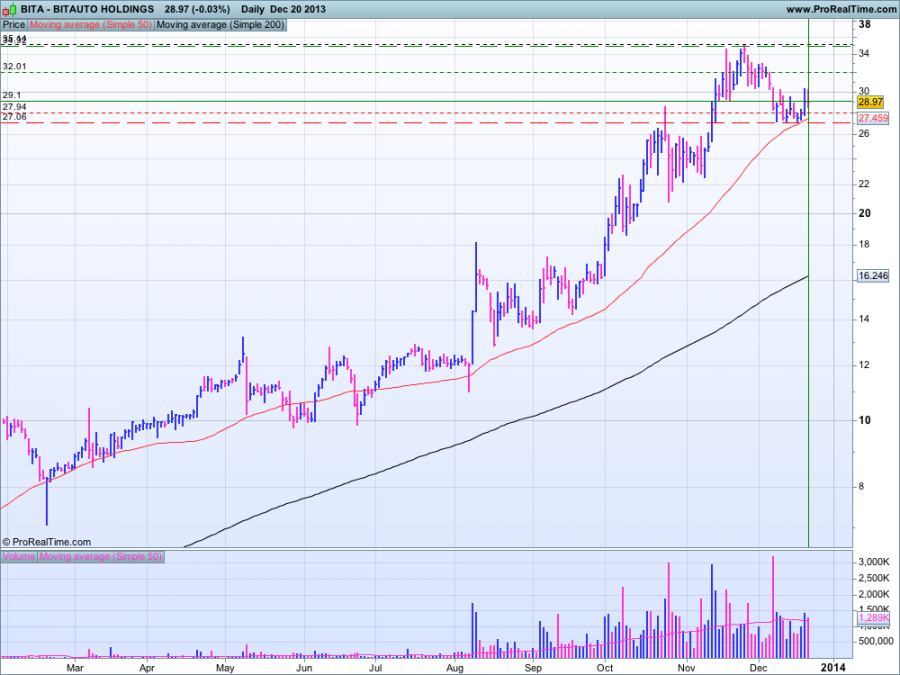Click the Sep label on time axis
900x675 pixels.
point(533,668)
